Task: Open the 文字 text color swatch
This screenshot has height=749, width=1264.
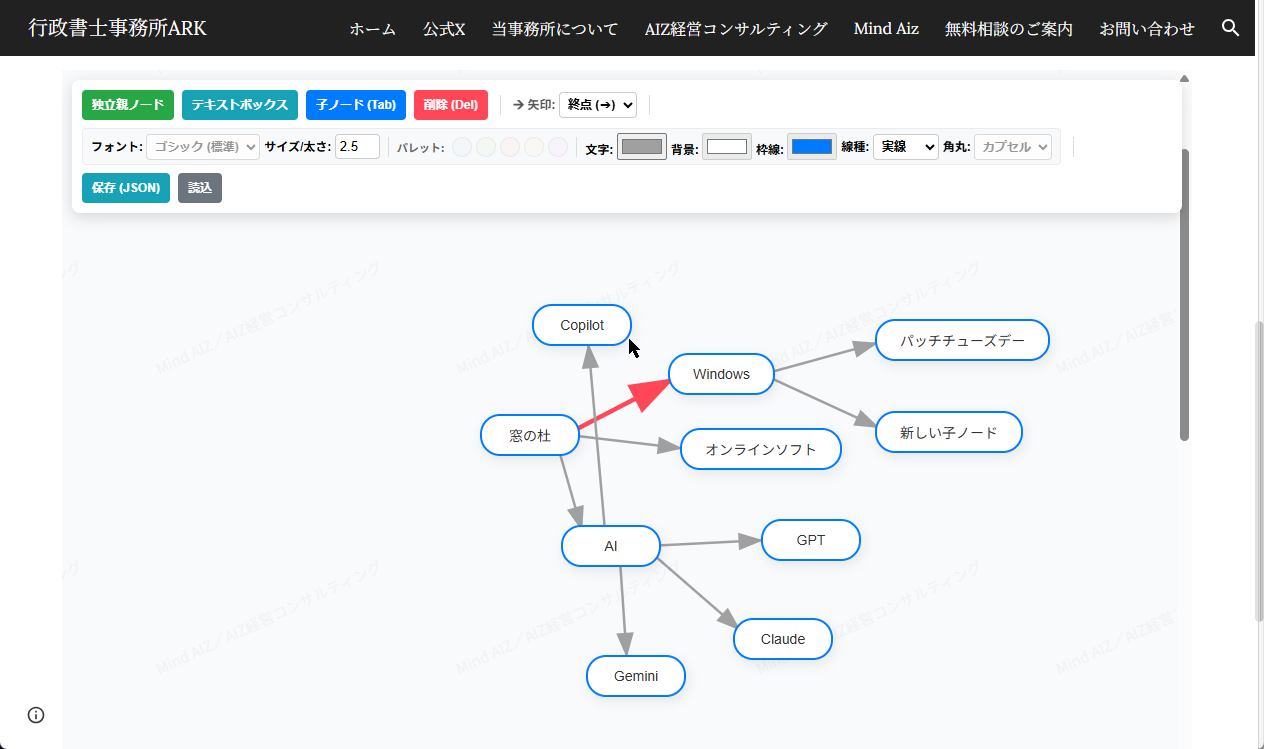Action: (x=642, y=147)
